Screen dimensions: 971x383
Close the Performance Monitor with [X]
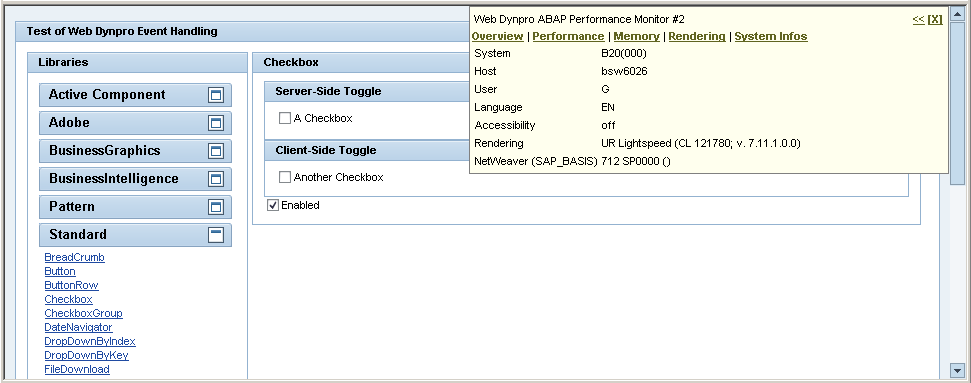pyautogui.click(x=935, y=20)
